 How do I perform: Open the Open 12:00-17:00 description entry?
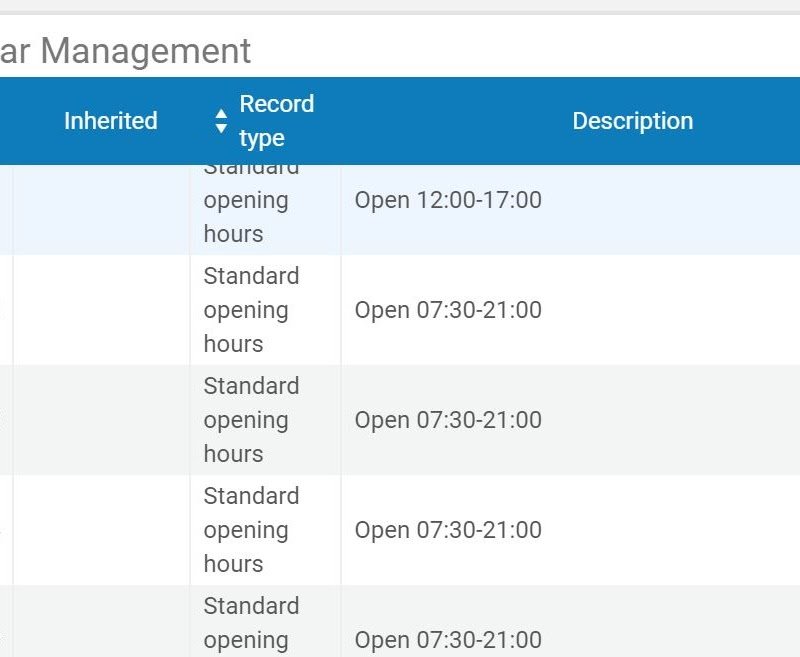click(448, 200)
